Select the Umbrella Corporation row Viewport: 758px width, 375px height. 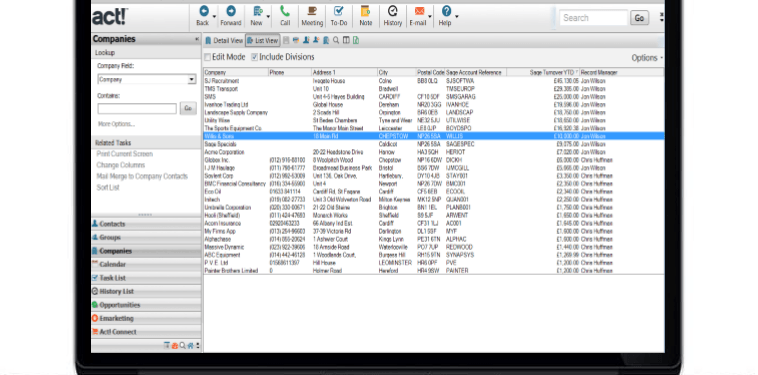(x=434, y=207)
